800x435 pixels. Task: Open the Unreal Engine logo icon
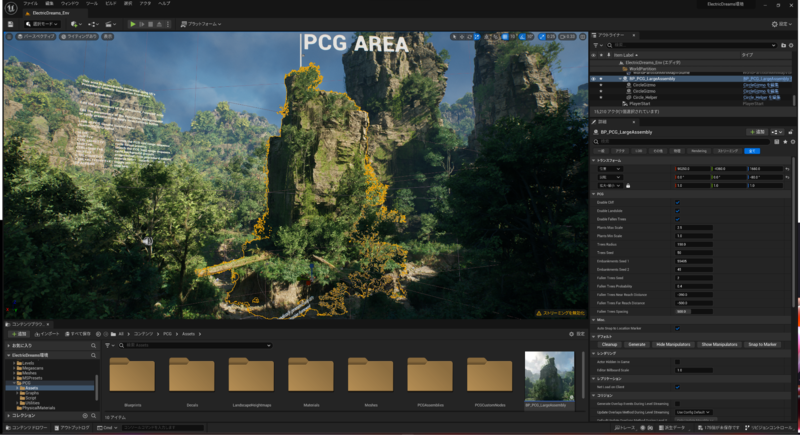click(x=9, y=6)
